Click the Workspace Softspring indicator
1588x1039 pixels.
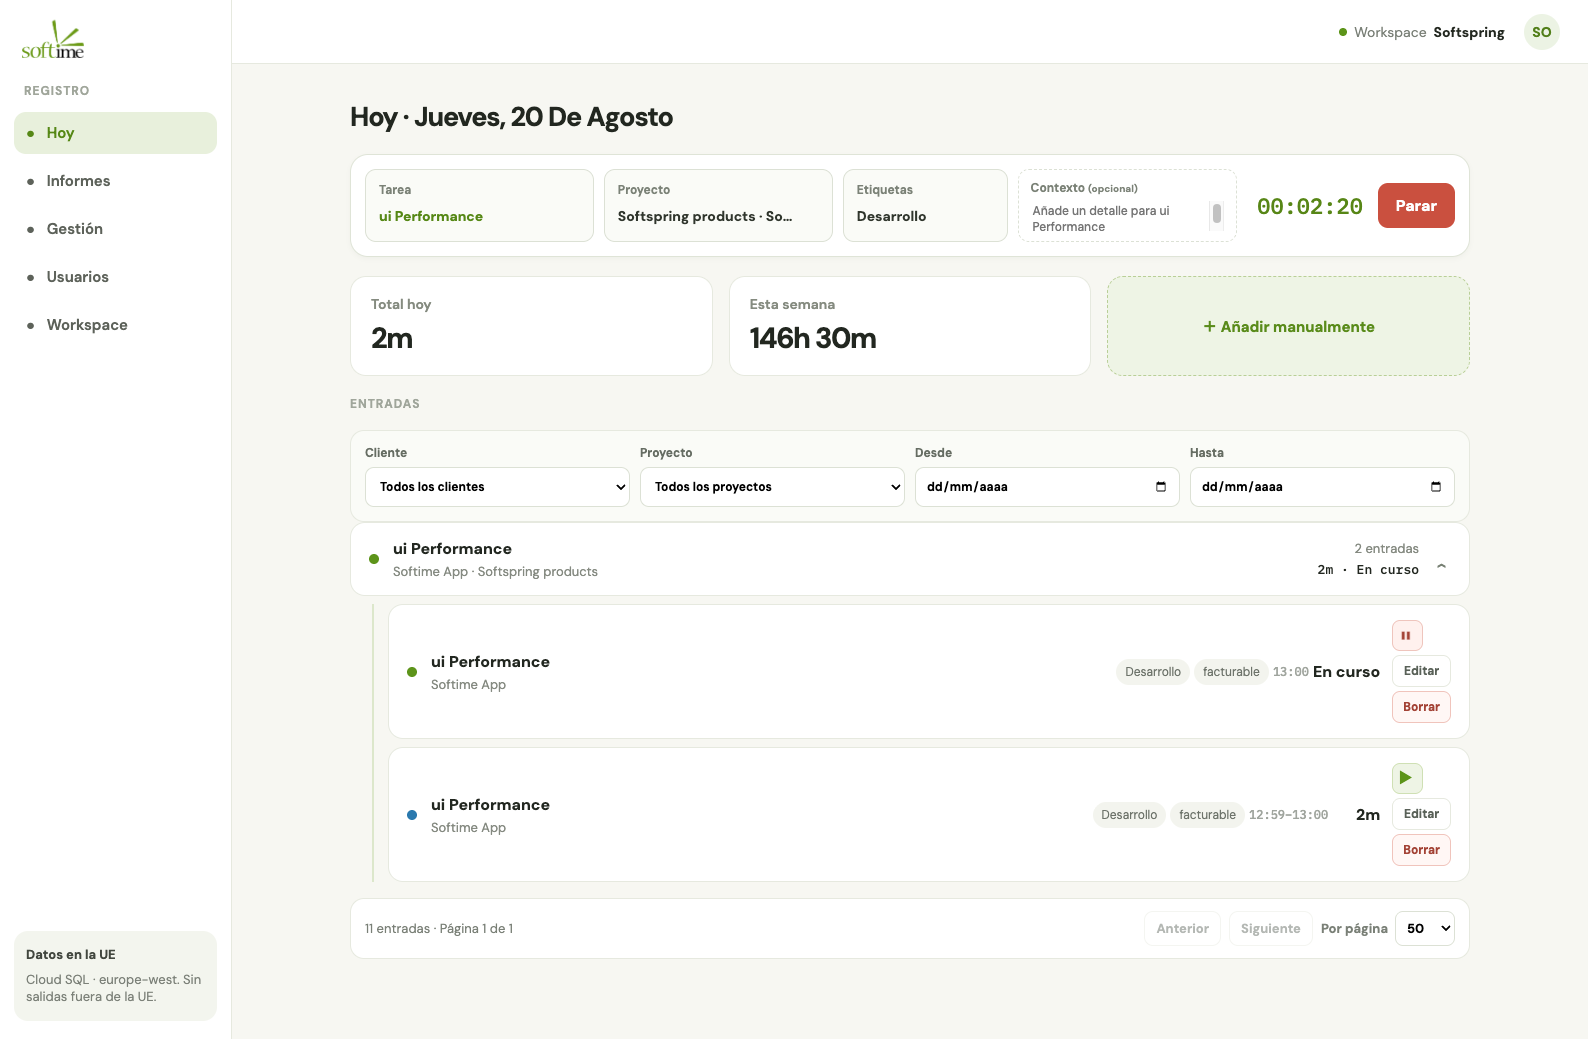tap(1421, 32)
